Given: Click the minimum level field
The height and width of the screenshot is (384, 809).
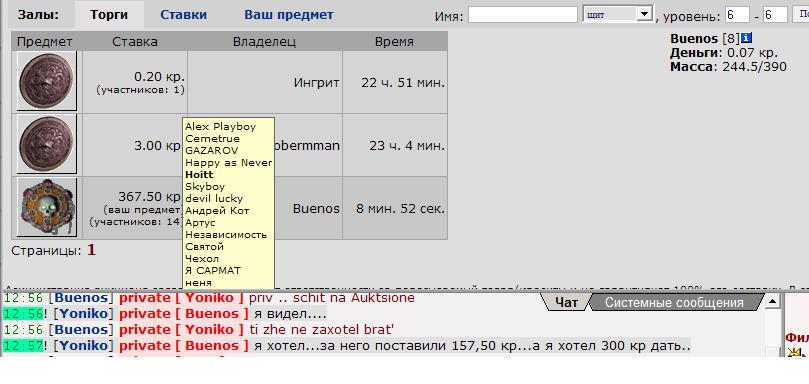Looking at the screenshot, I should point(737,14).
